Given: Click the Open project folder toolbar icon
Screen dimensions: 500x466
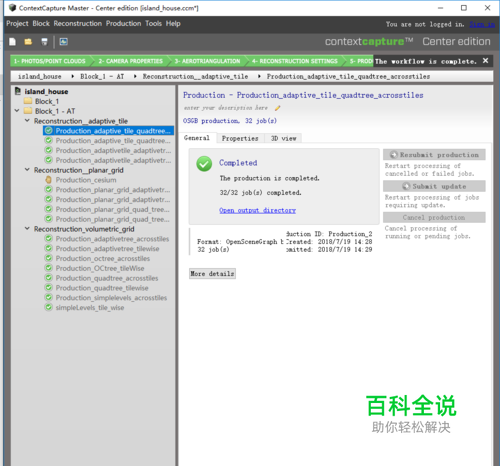Looking at the screenshot, I should pyautogui.click(x=28, y=42).
